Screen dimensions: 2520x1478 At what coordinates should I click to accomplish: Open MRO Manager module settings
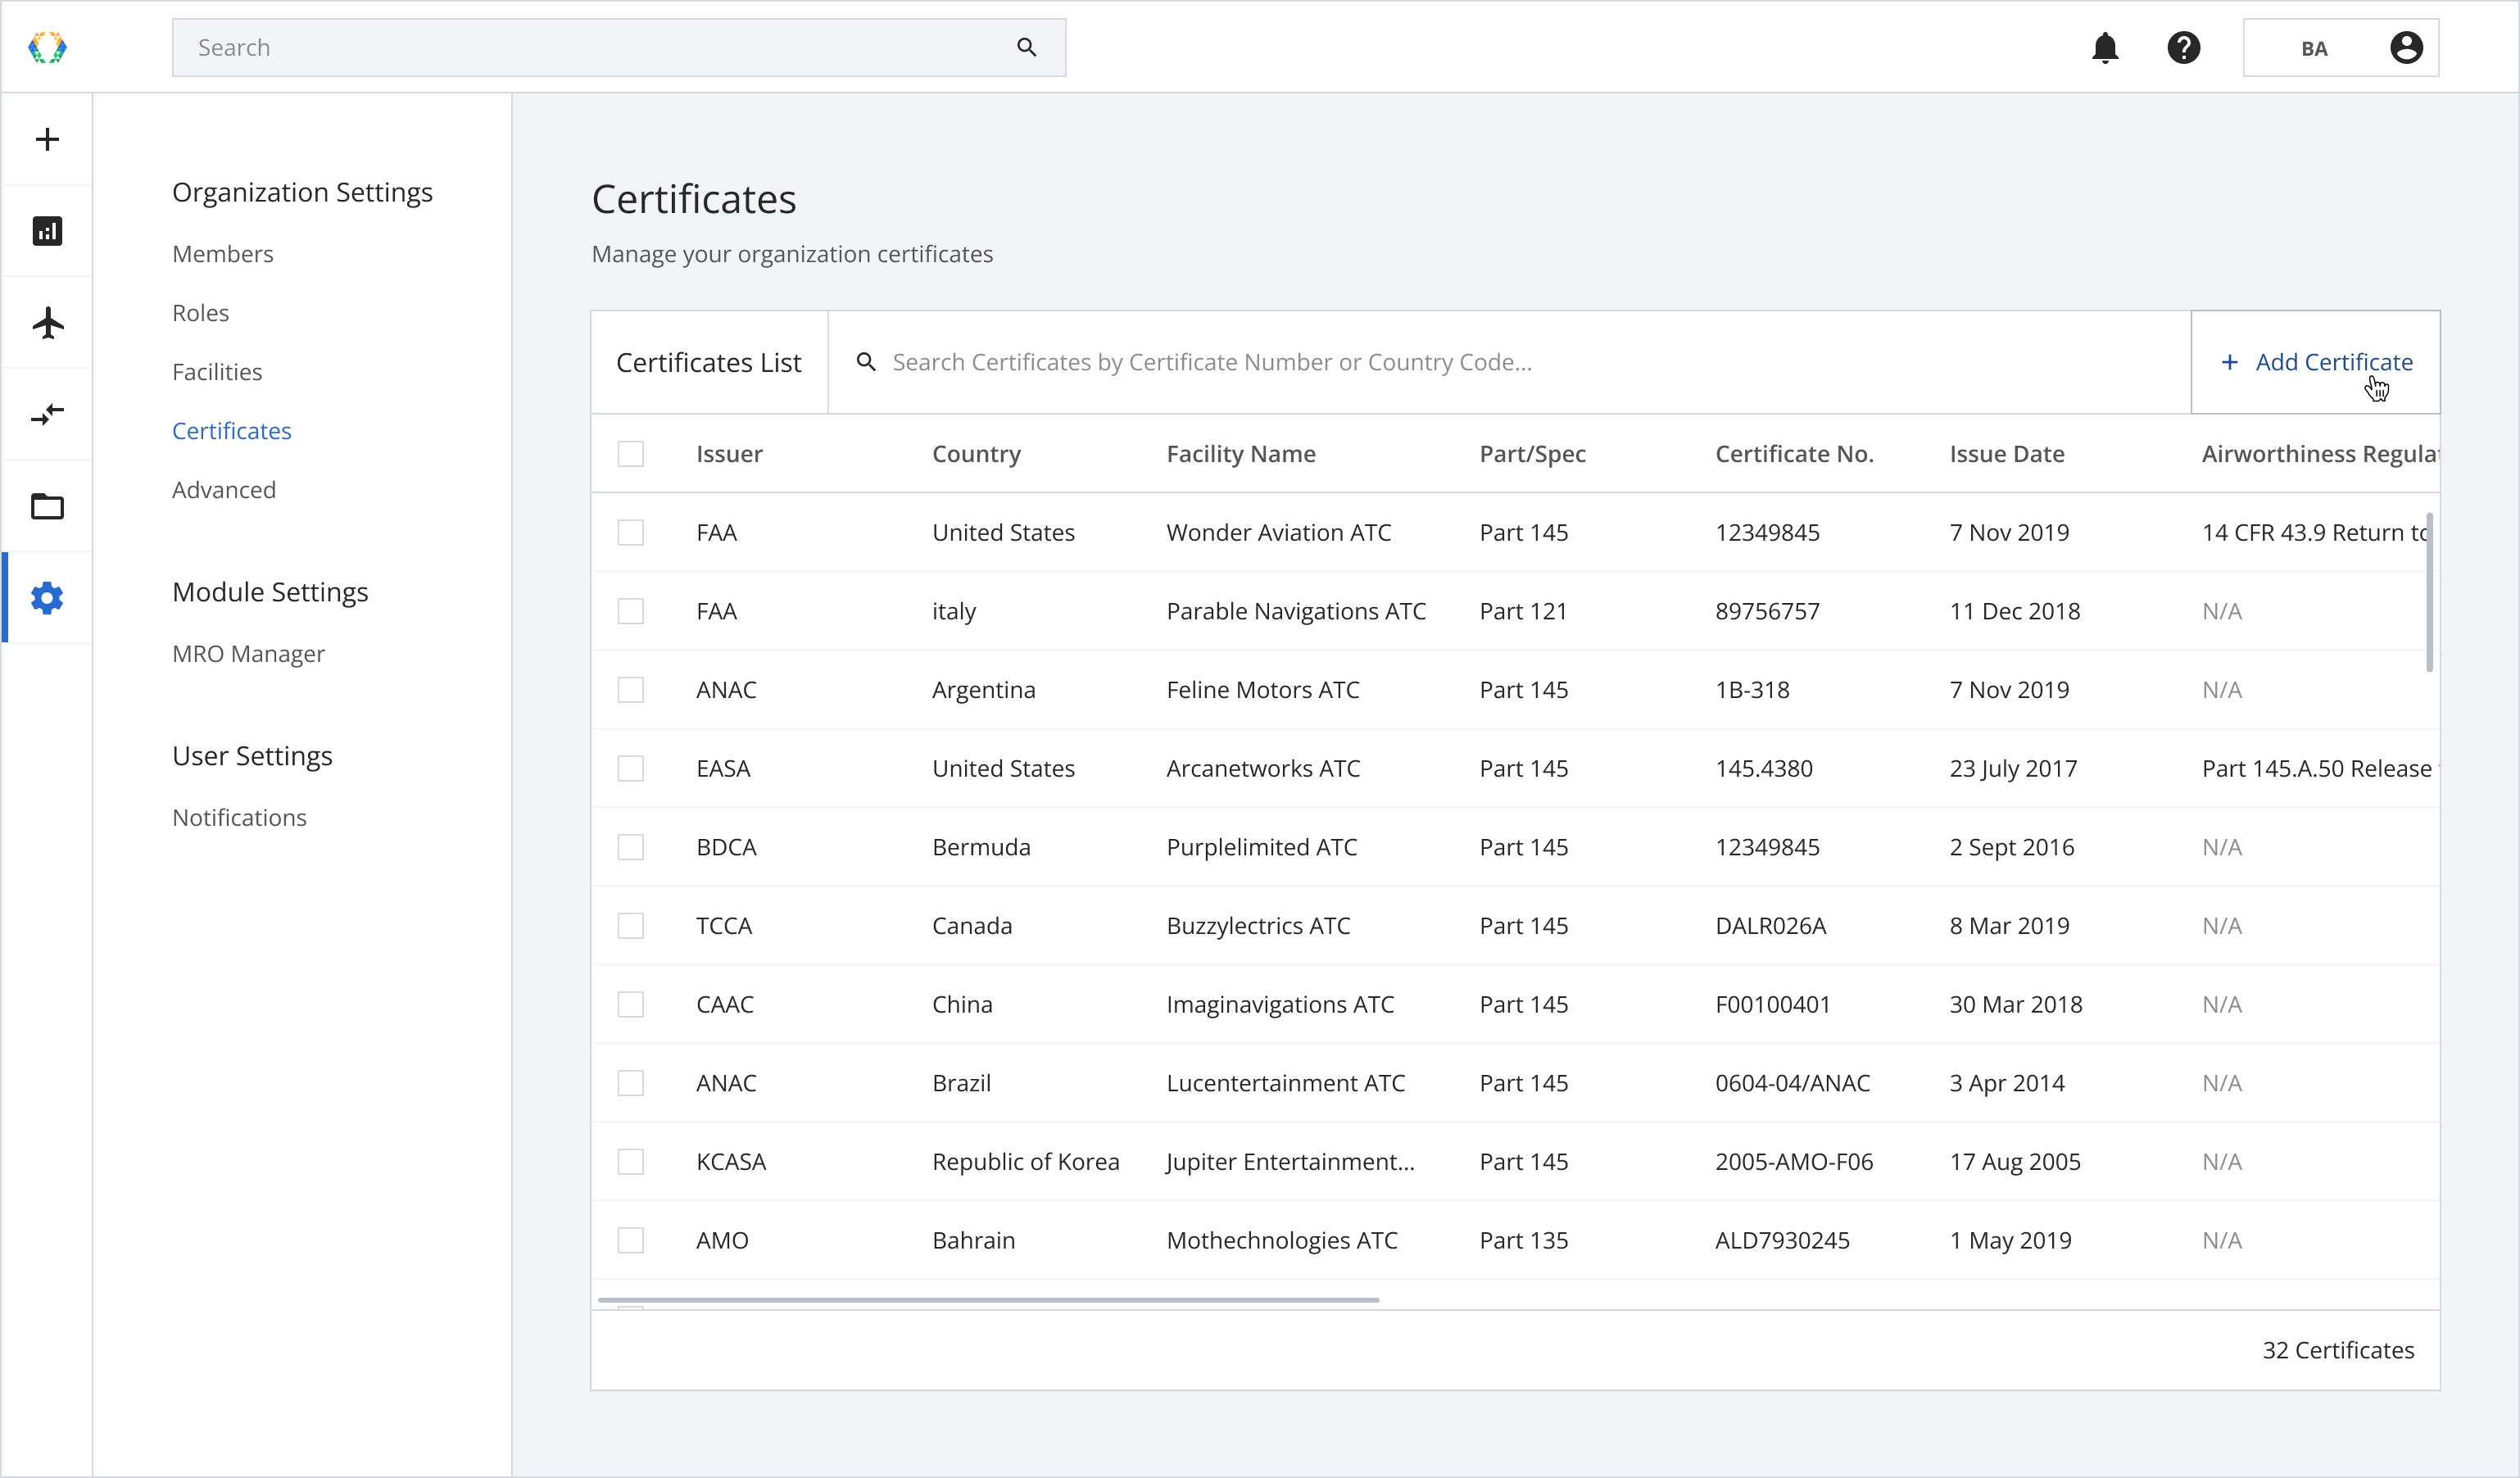click(x=248, y=654)
